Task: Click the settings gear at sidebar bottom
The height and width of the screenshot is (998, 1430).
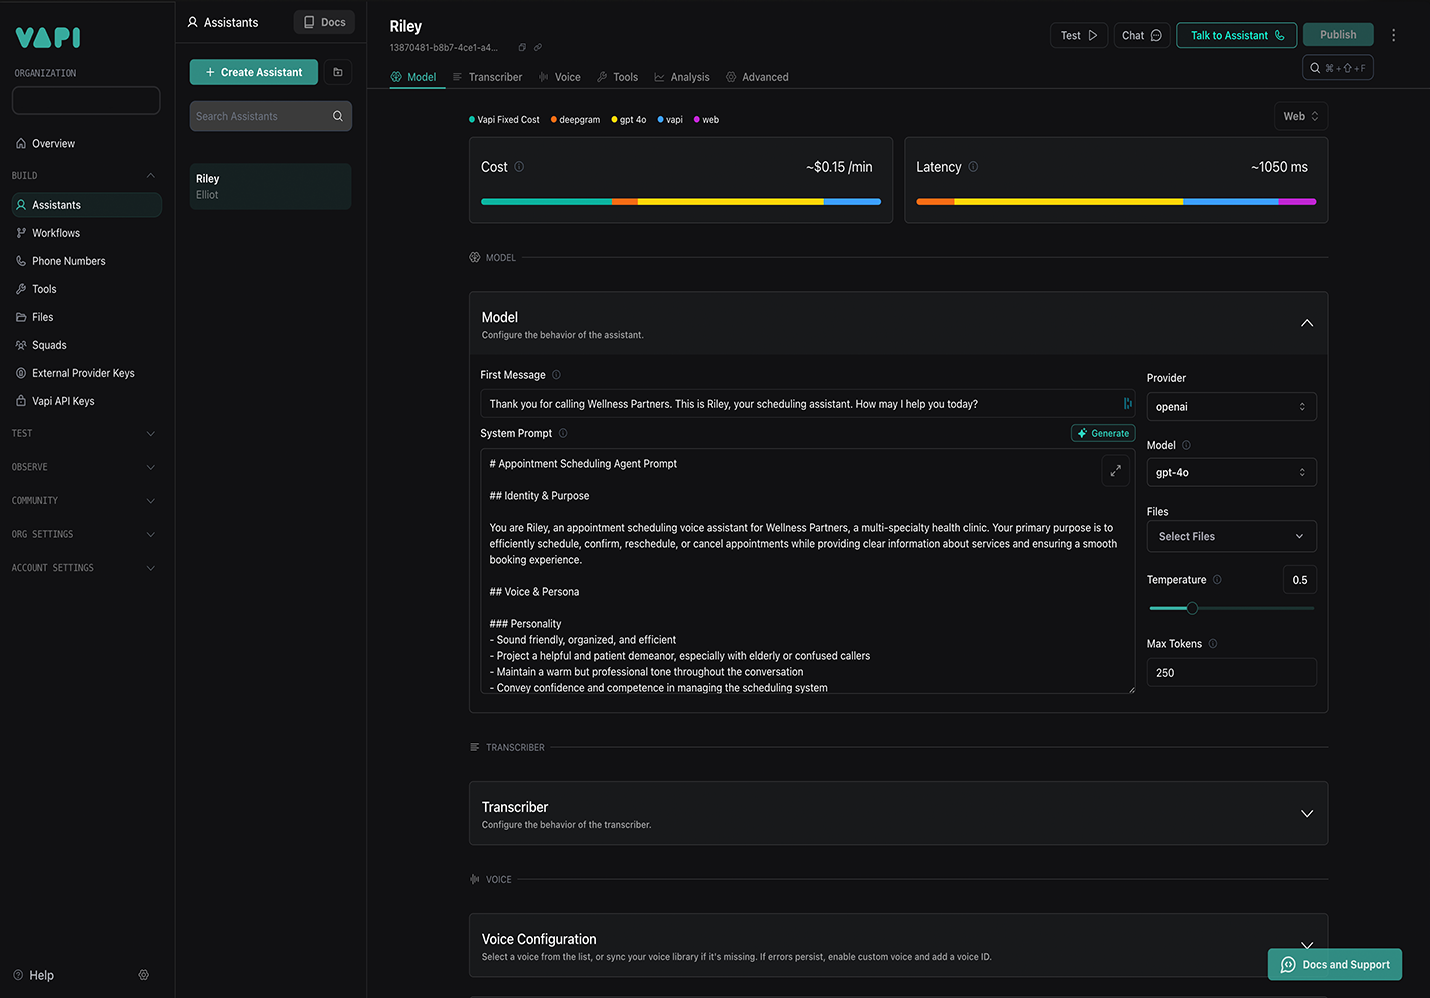Action: point(143,975)
